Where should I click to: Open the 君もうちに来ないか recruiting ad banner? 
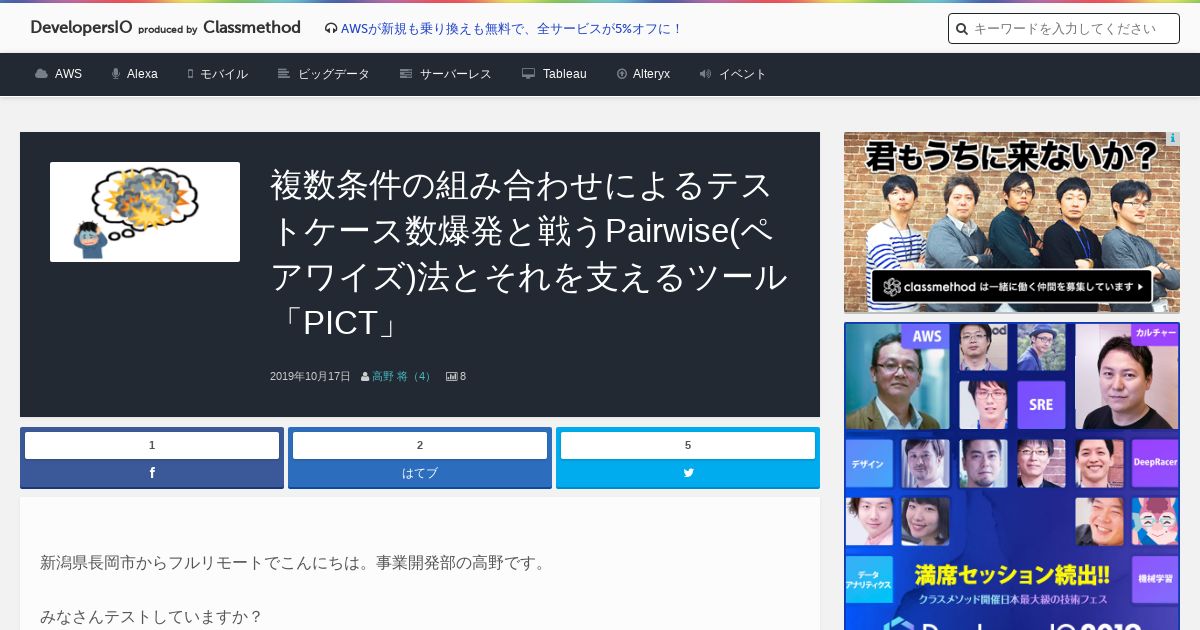1012,222
